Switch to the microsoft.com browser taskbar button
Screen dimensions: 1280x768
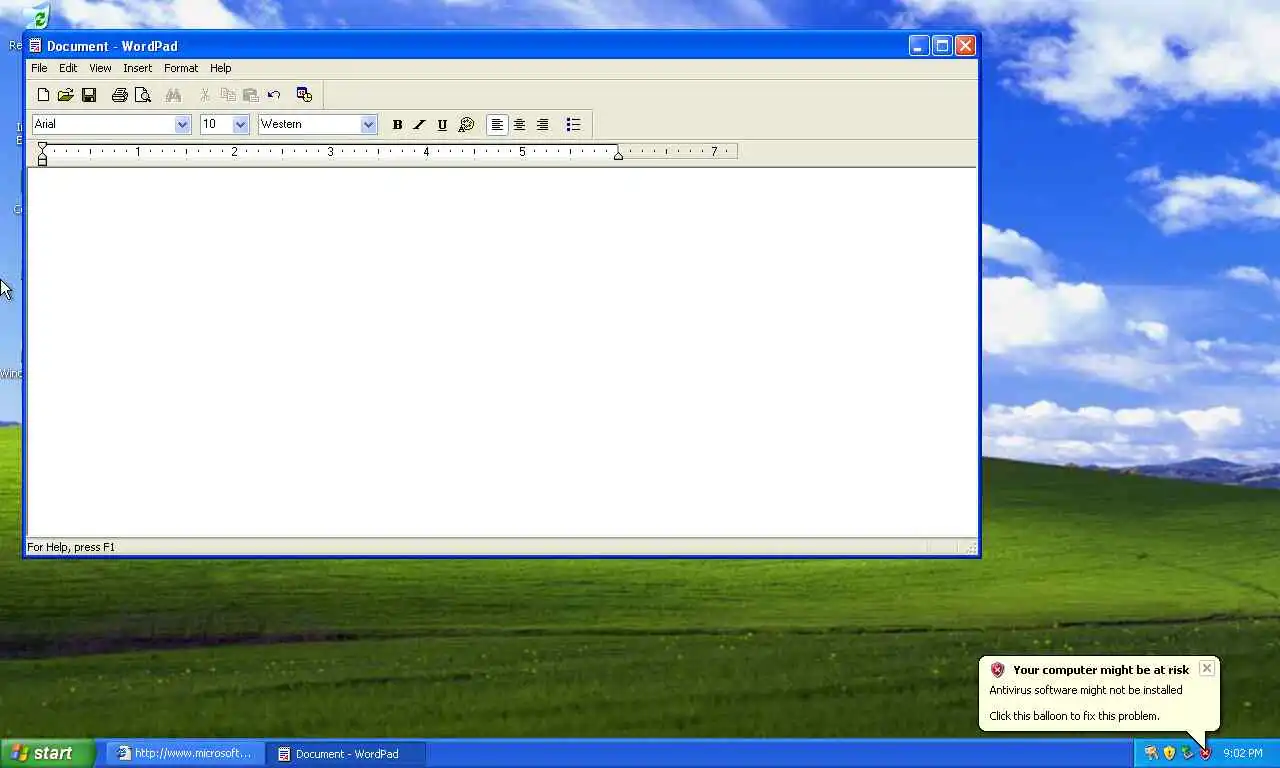coord(186,753)
